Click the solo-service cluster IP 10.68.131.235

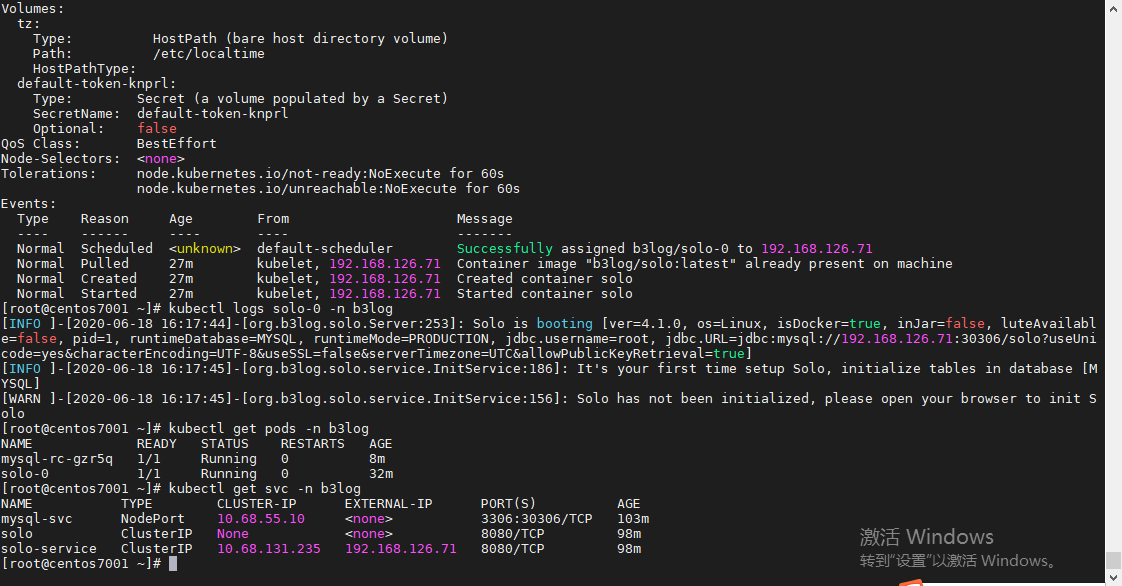pos(269,549)
